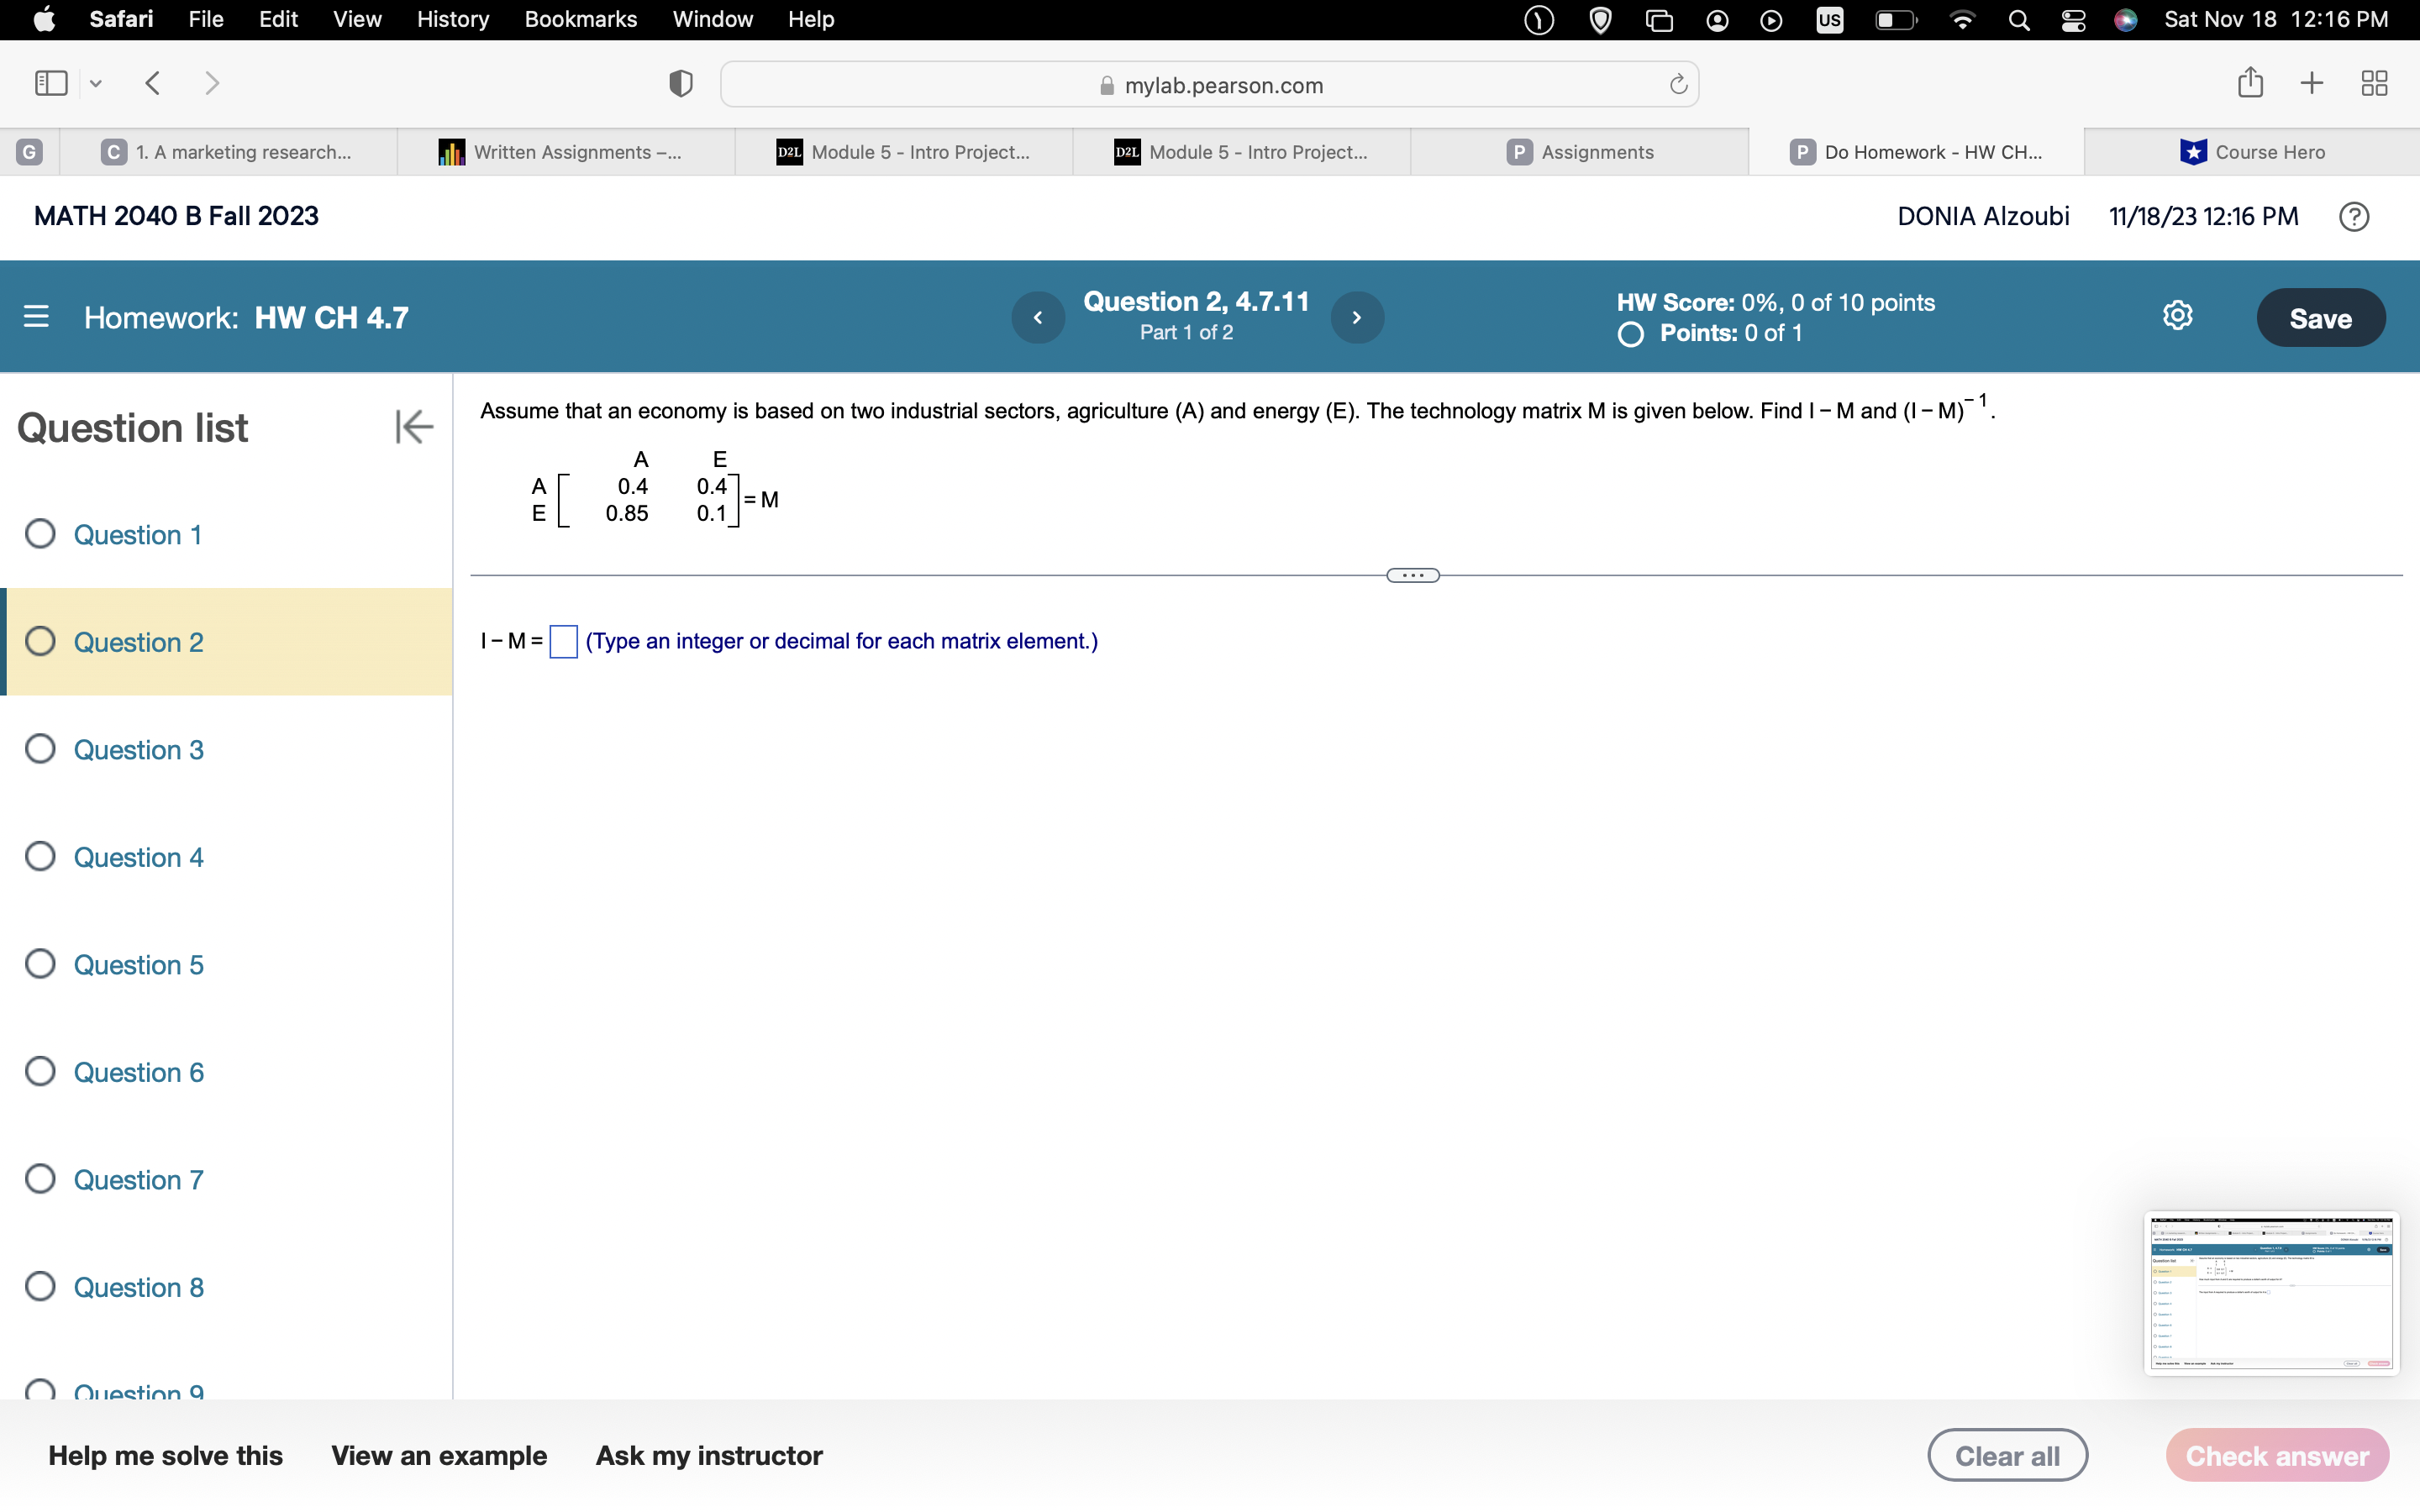Open the Wi-Fi menu bar icon
2420x1512 pixels.
tap(1962, 19)
